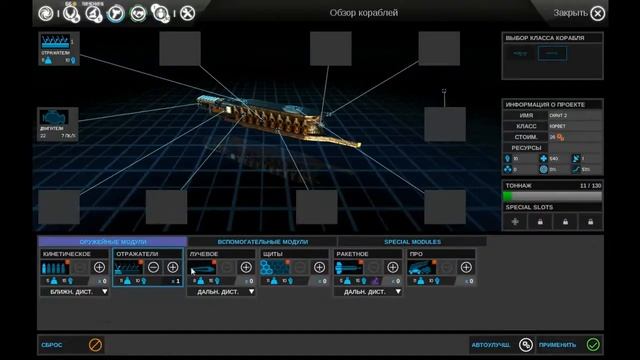This screenshot has width=640, height=360.
Task: Open Лучевое range dropdown 'Дальн. дист.'
Action: tap(221, 292)
